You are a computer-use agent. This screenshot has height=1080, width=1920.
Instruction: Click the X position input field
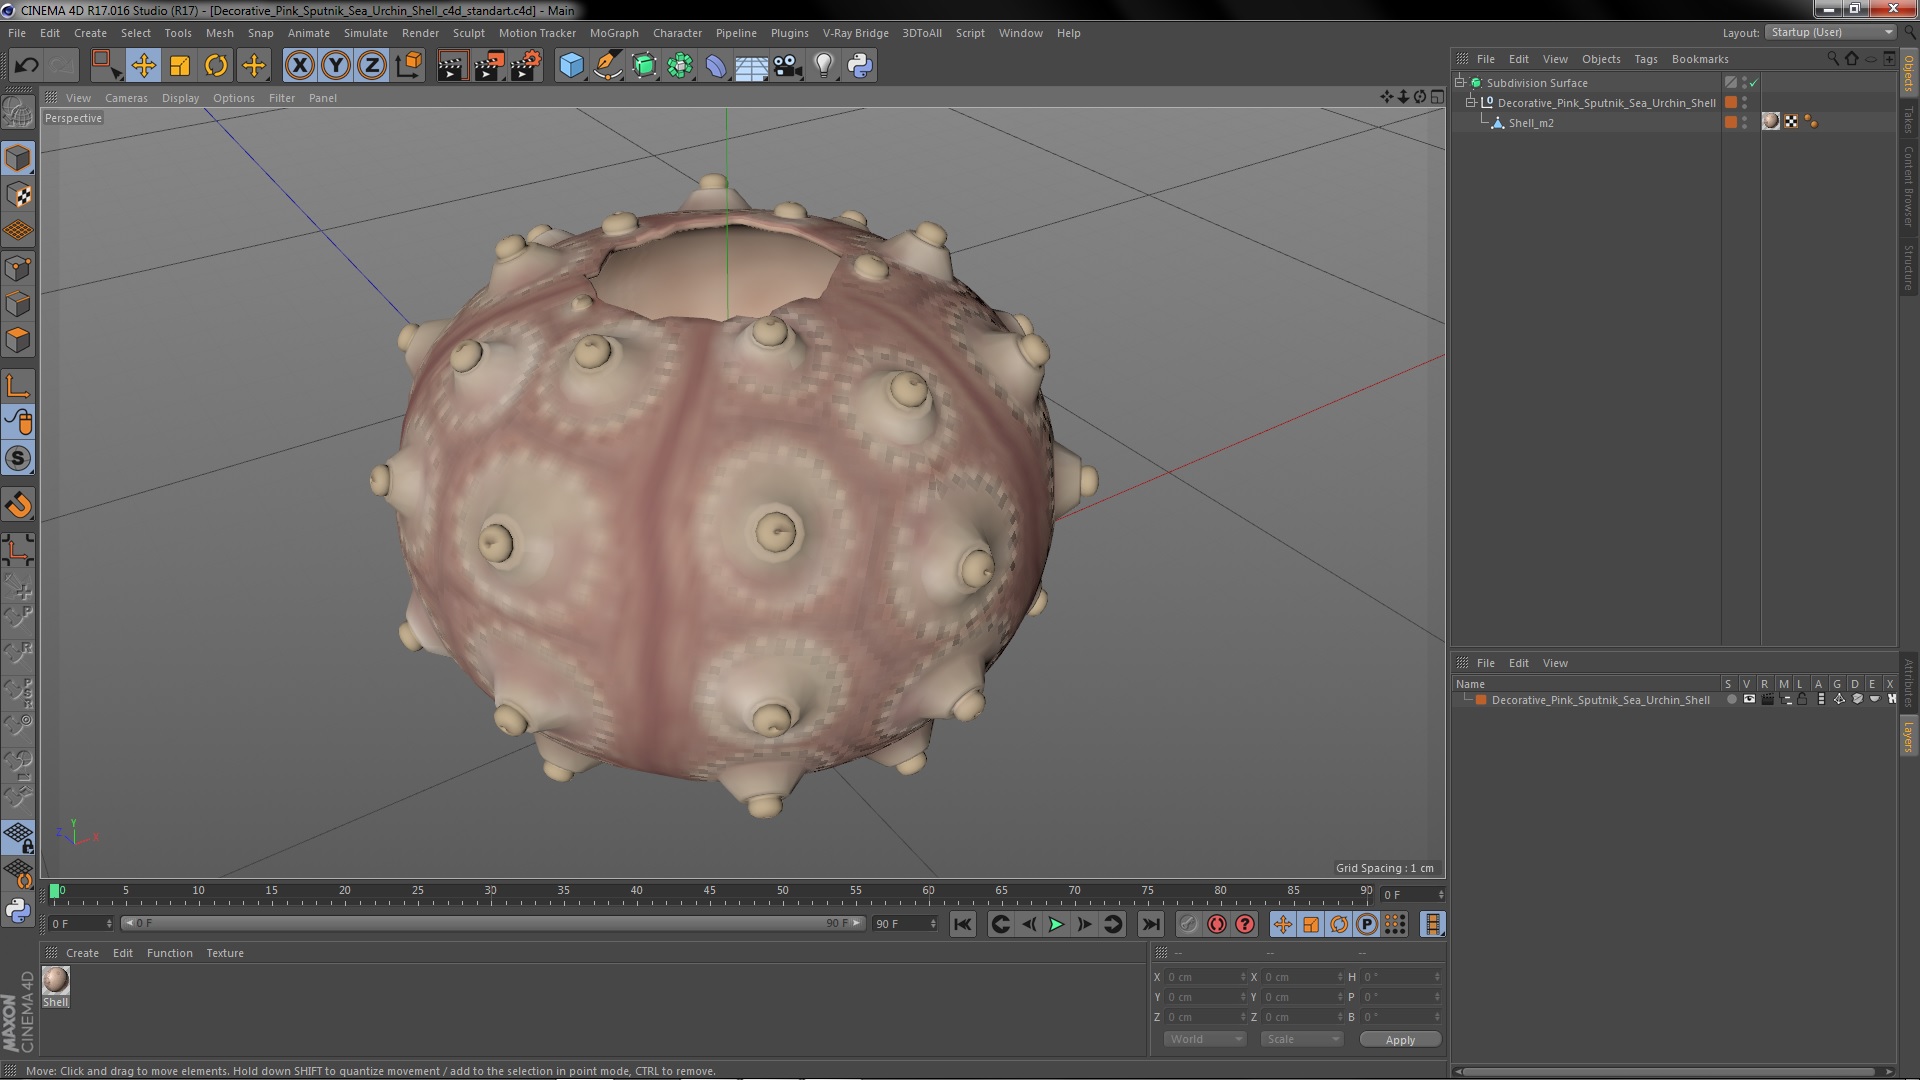tap(1205, 977)
